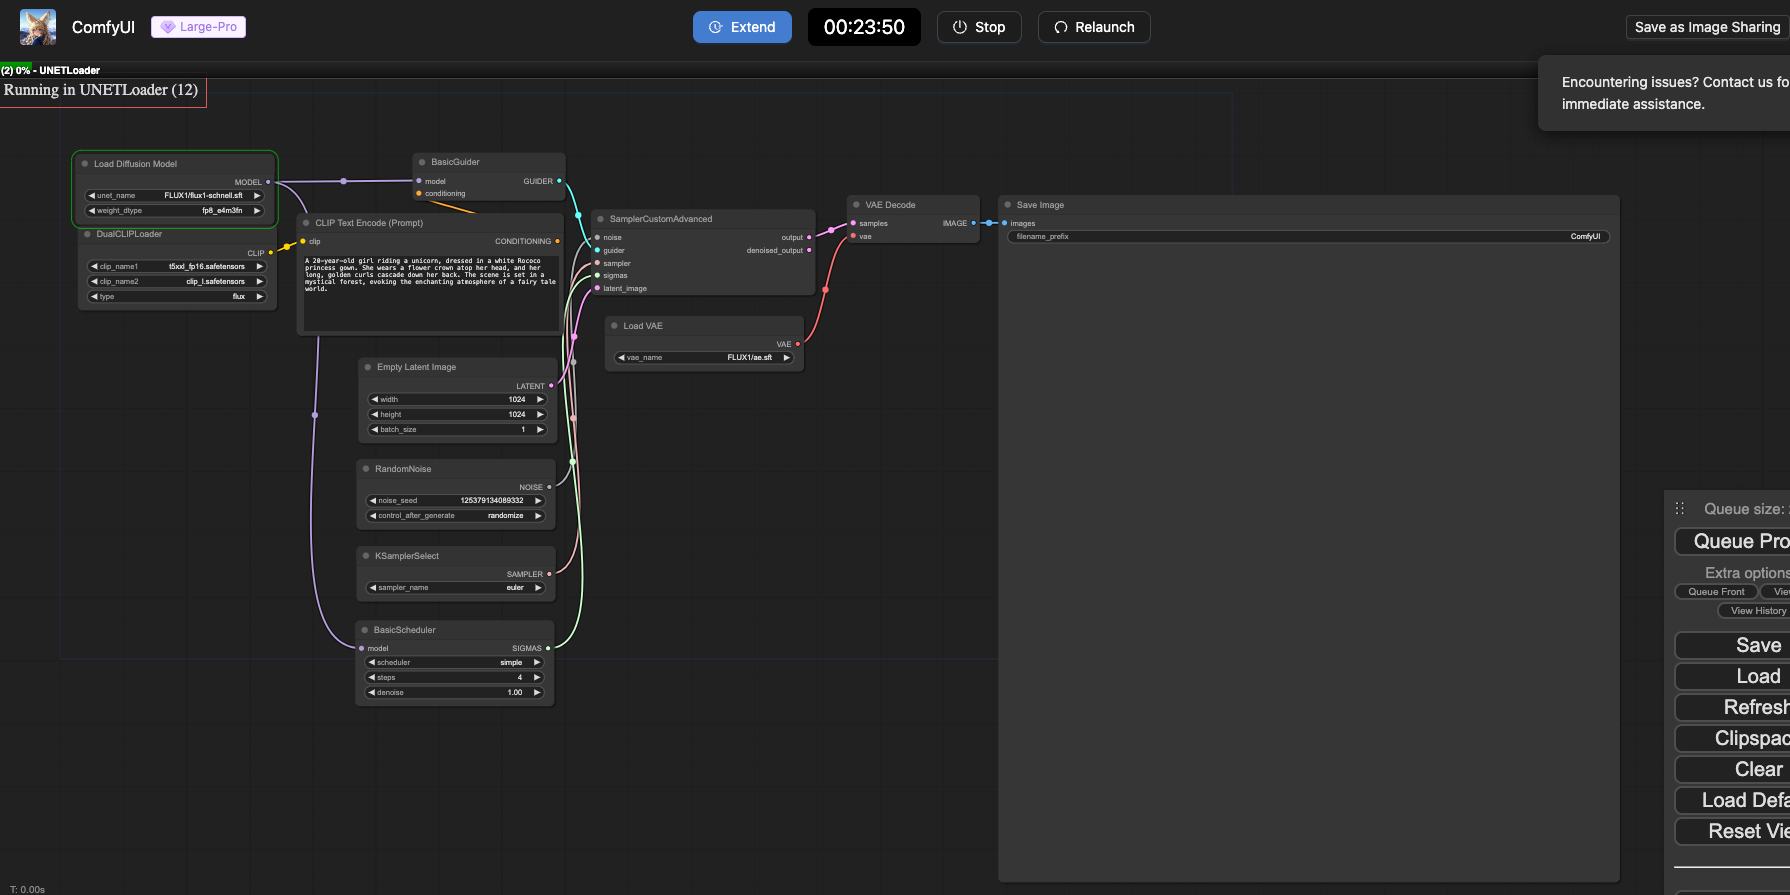The width and height of the screenshot is (1790, 895).
Task: Click the GUIDER output port on BasicGuider
Action: point(559,181)
